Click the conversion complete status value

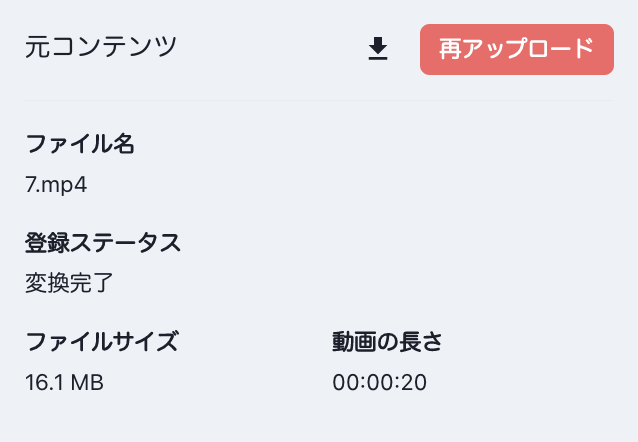(69, 283)
